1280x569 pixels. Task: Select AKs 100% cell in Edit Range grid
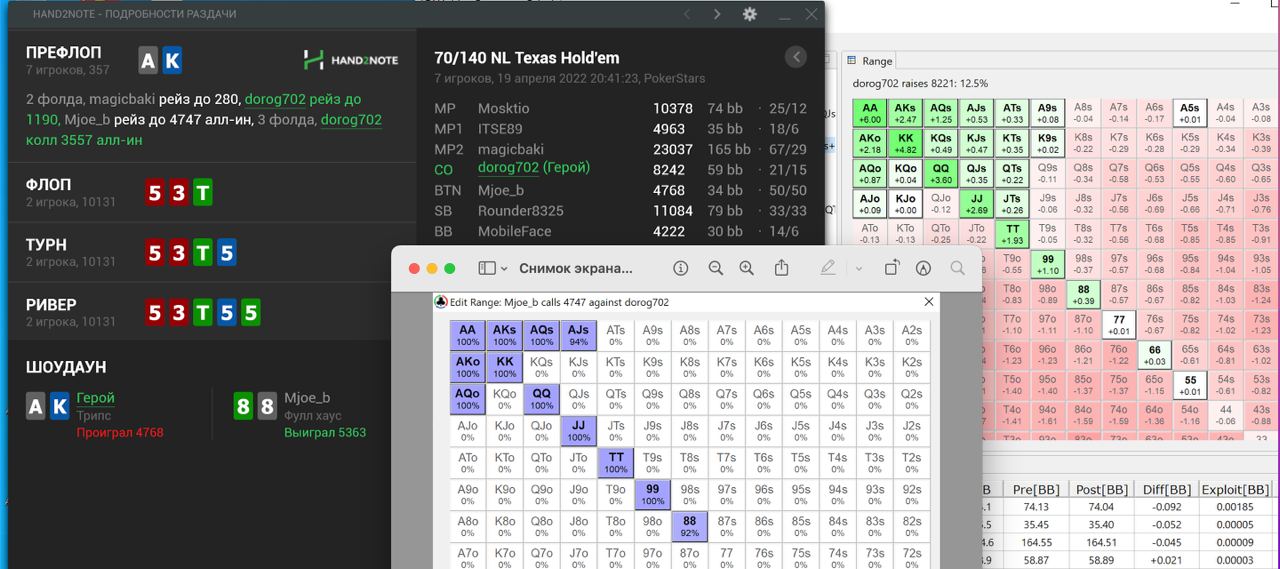tap(504, 336)
